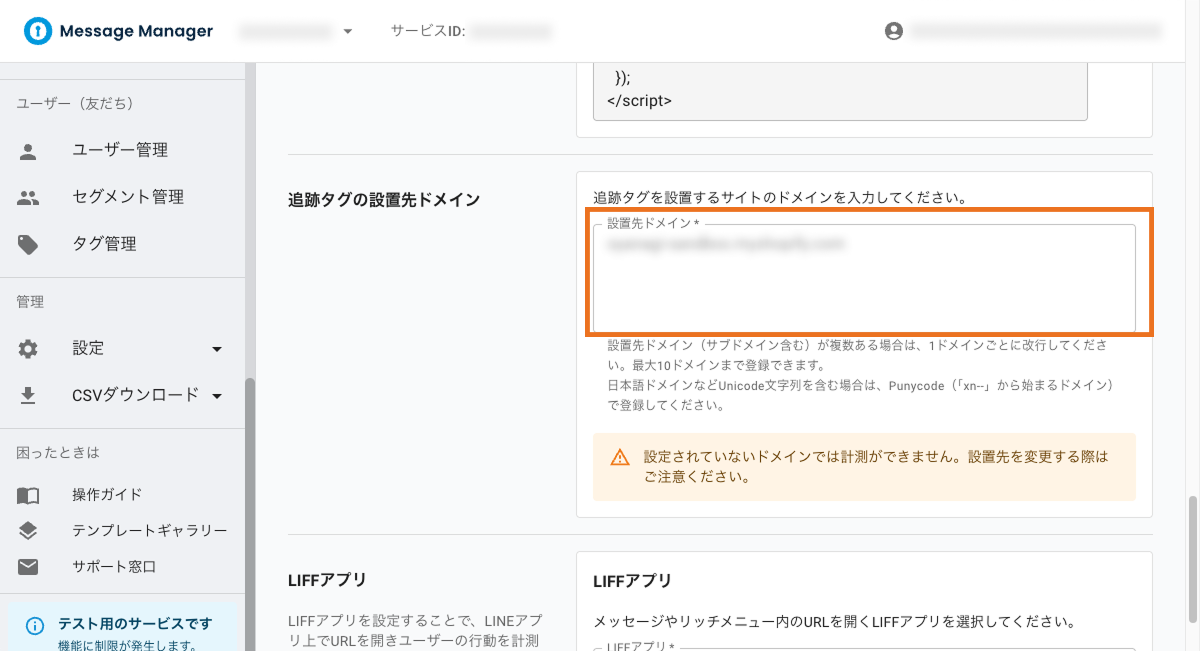Viewport: 1200px width, 651px height.
Task: Click the 追跡タグの設置先ドメイン heading
Action: click(x=384, y=199)
